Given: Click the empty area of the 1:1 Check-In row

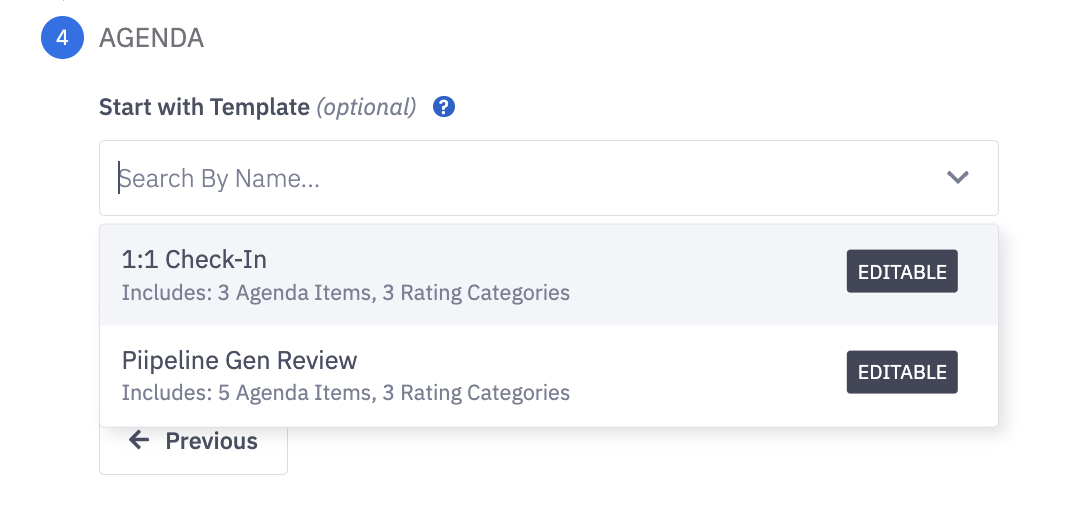Looking at the screenshot, I should [700, 275].
